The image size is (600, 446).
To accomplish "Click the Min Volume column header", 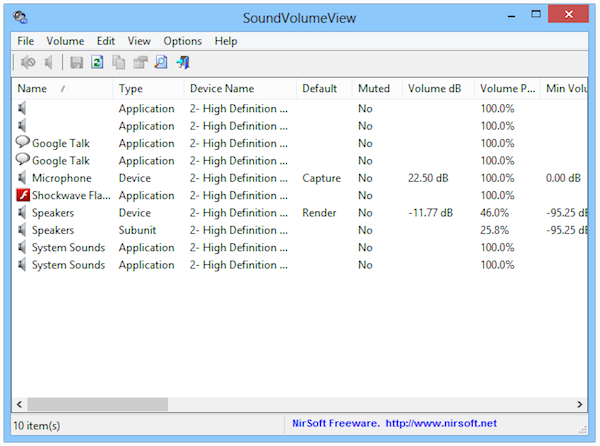I will pos(564,89).
